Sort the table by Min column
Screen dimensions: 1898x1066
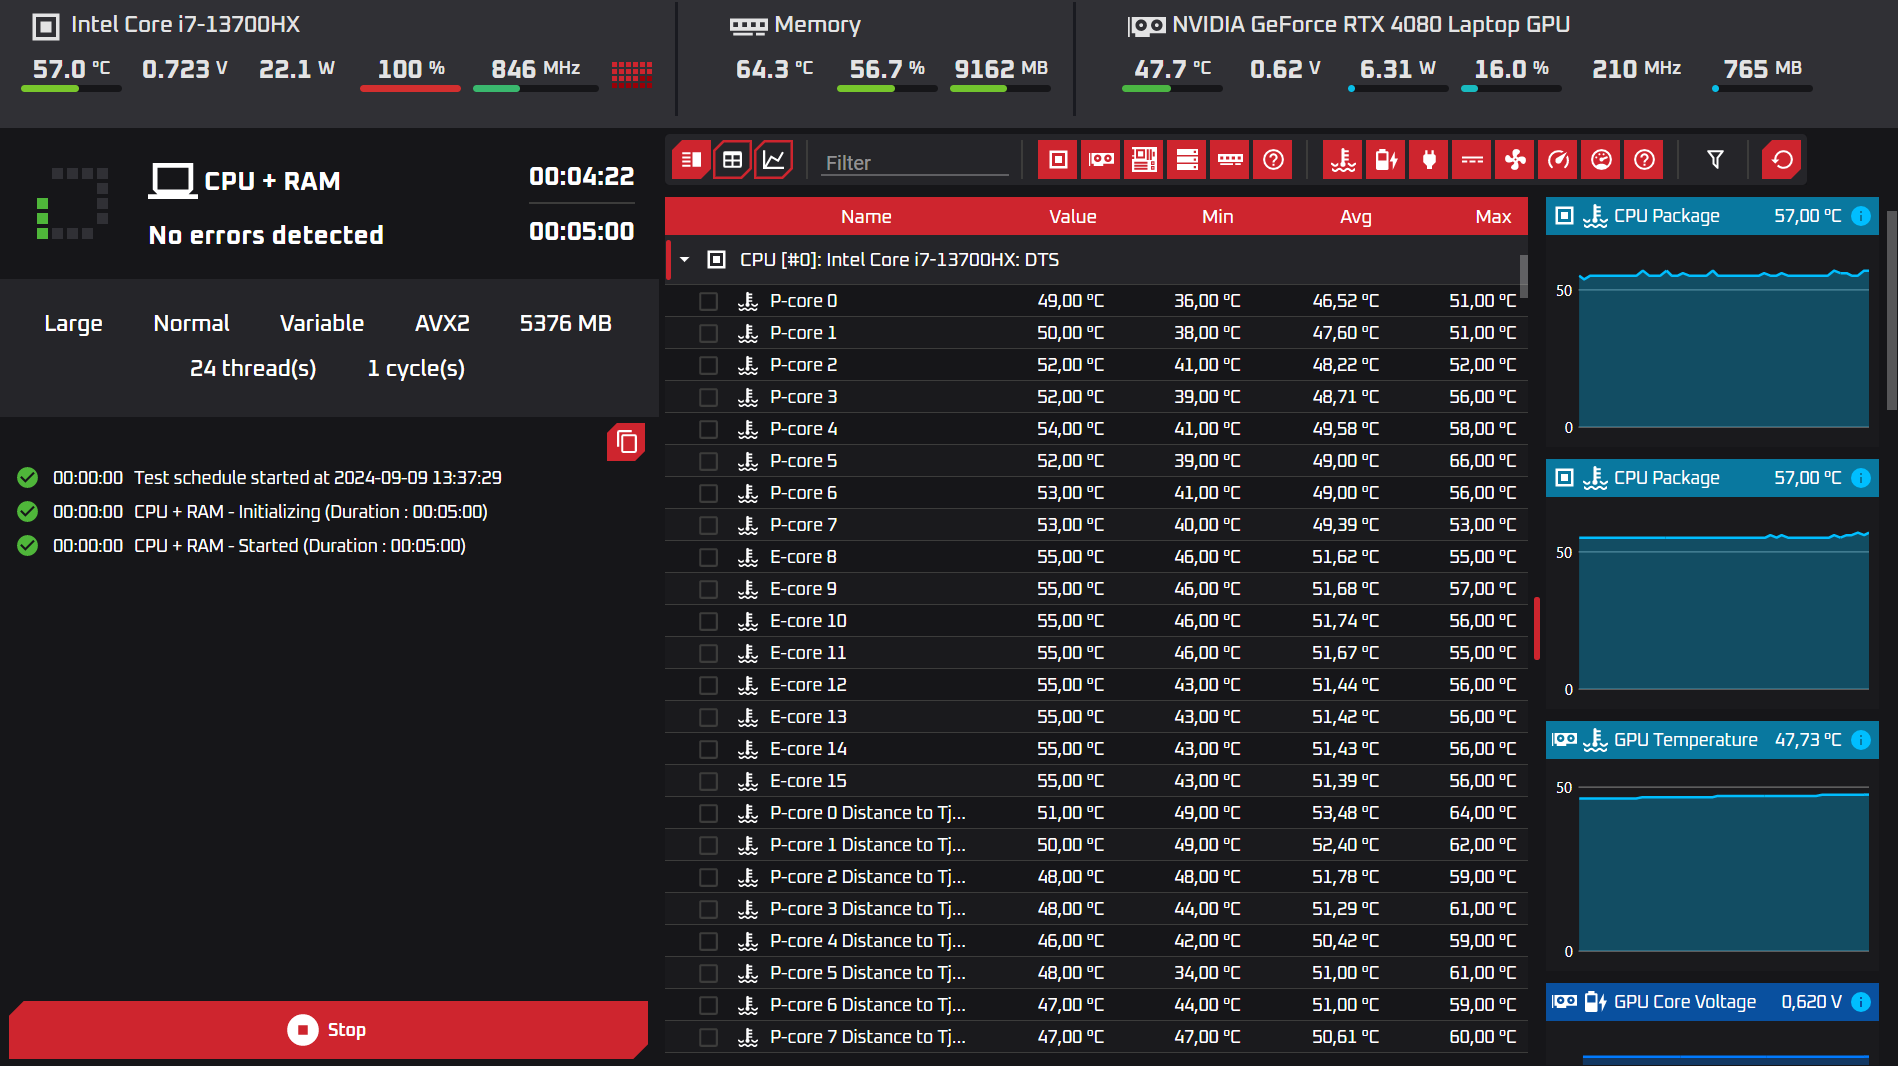[x=1217, y=216]
